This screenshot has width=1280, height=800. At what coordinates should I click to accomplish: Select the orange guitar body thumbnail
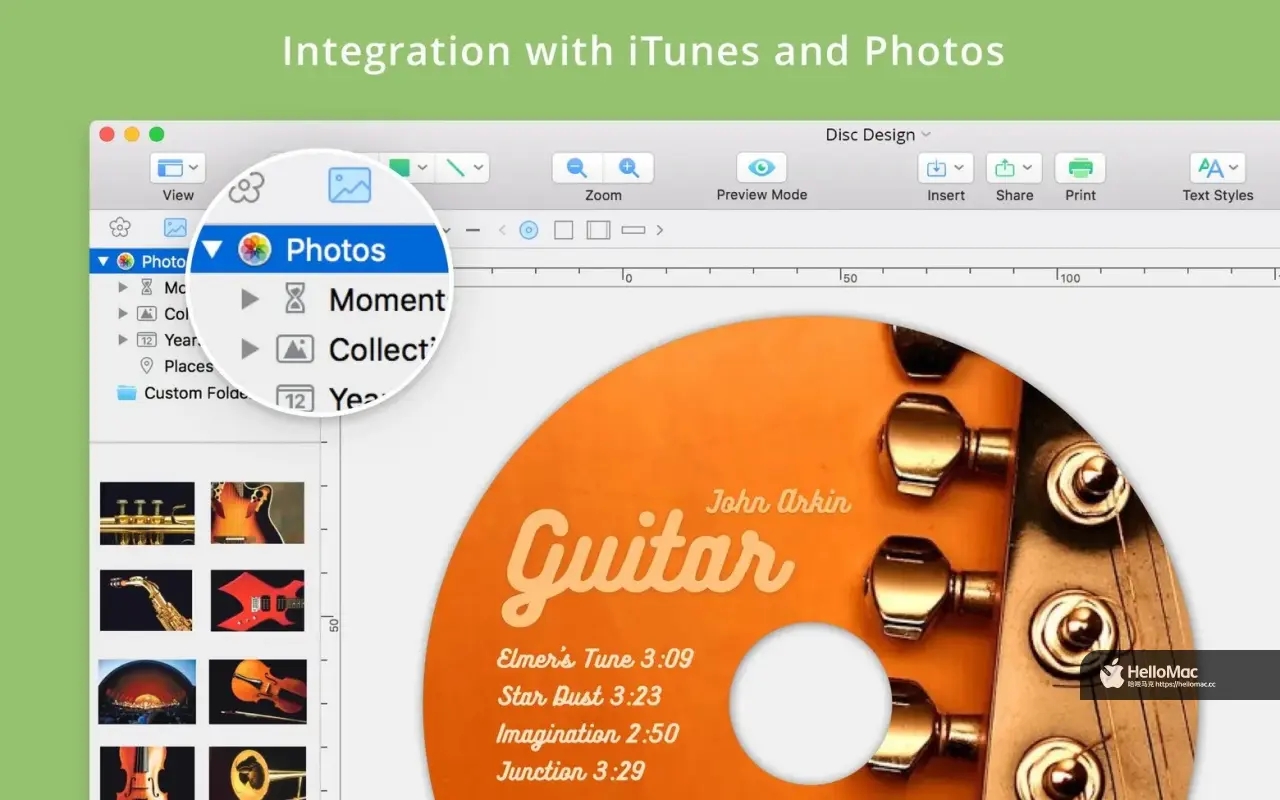pyautogui.click(x=257, y=513)
